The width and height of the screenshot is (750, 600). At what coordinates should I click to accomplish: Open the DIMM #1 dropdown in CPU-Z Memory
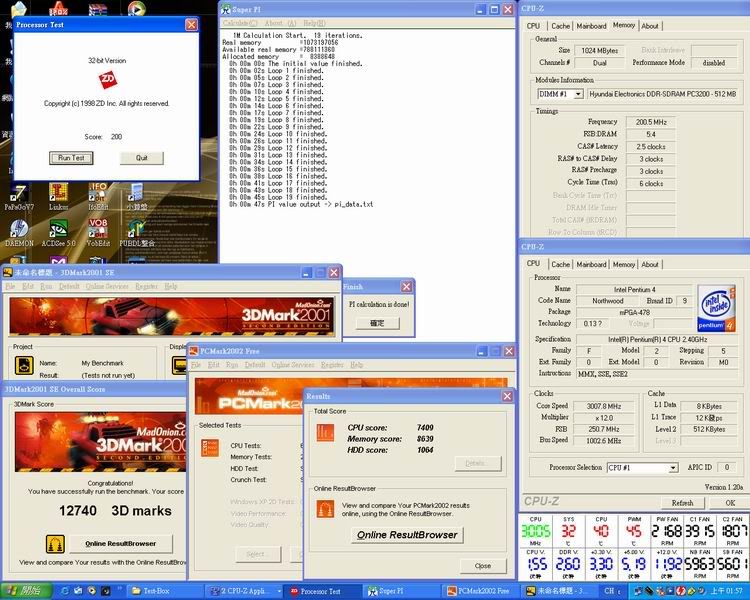[x=578, y=94]
